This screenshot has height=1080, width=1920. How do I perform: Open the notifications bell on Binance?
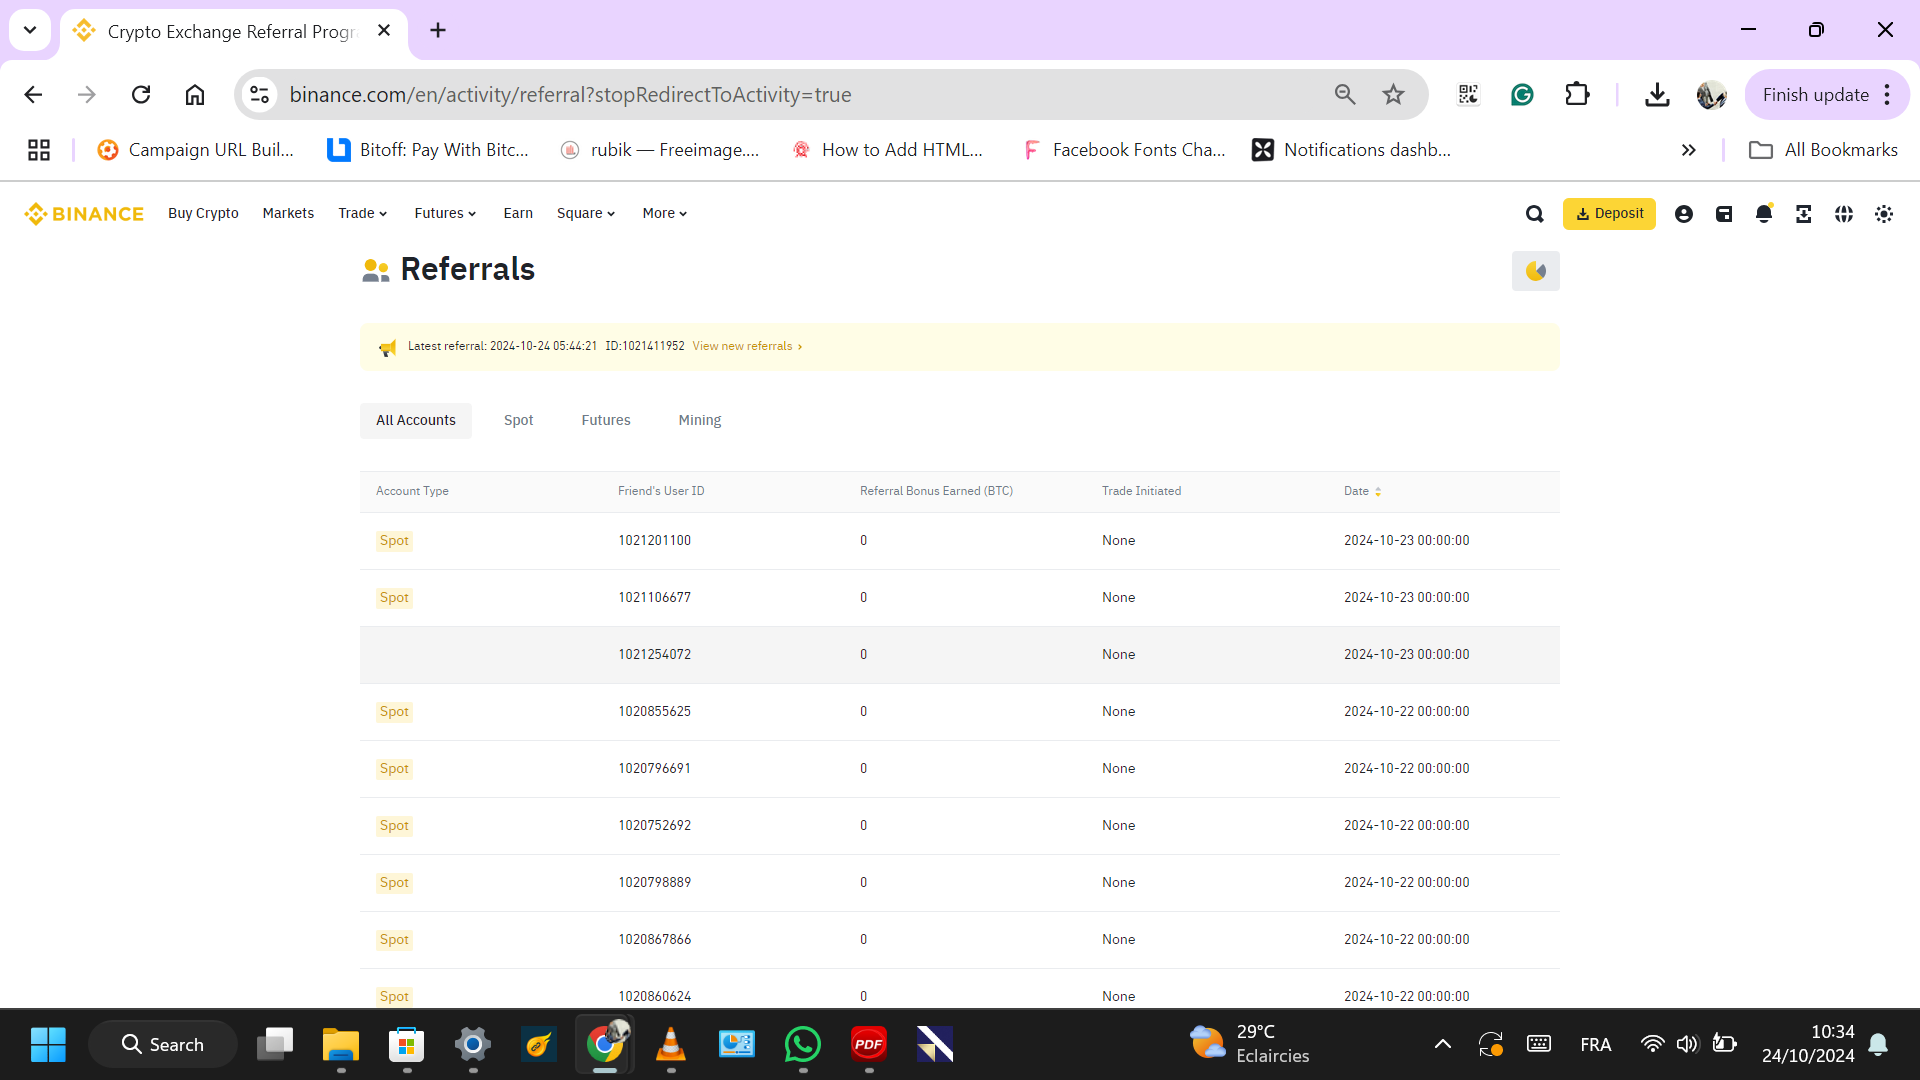[1764, 214]
